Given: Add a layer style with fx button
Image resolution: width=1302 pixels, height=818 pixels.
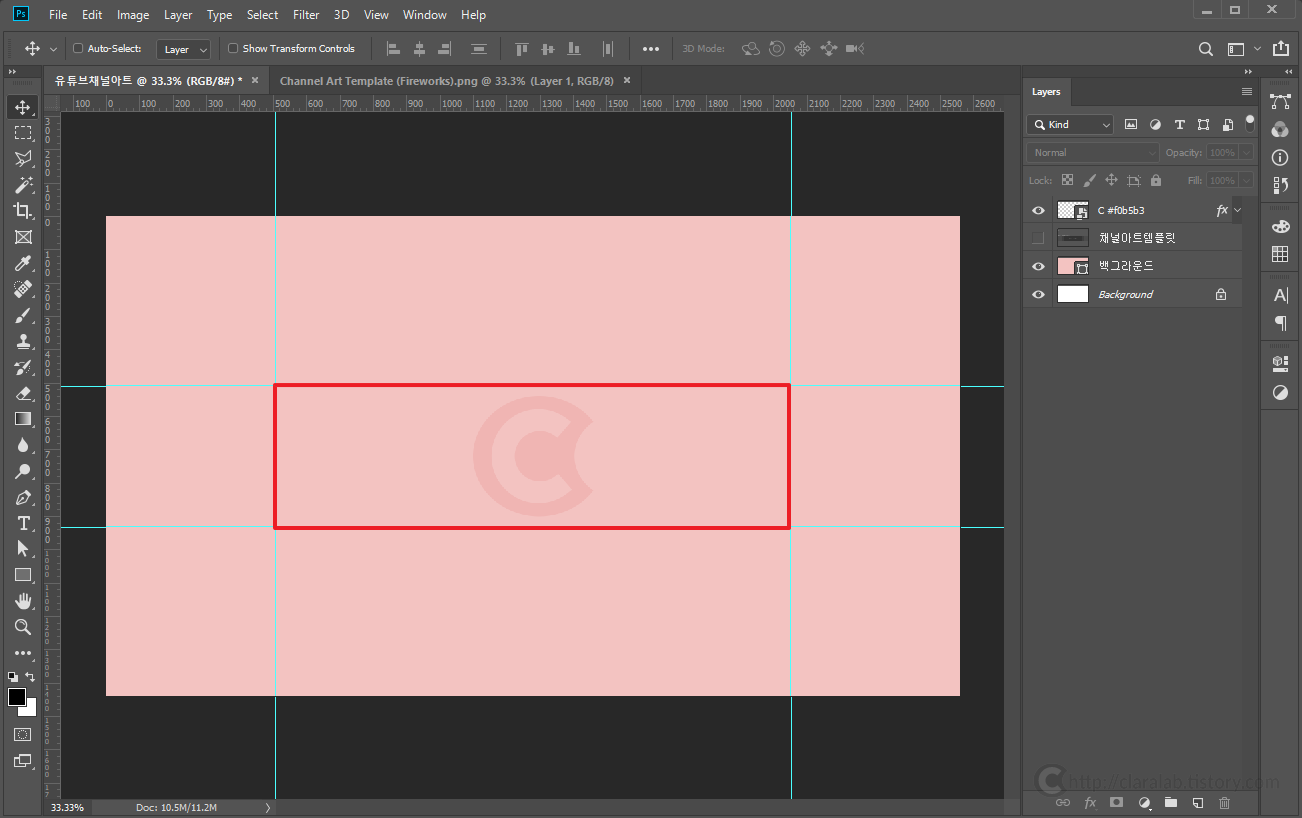Looking at the screenshot, I should point(1090,803).
